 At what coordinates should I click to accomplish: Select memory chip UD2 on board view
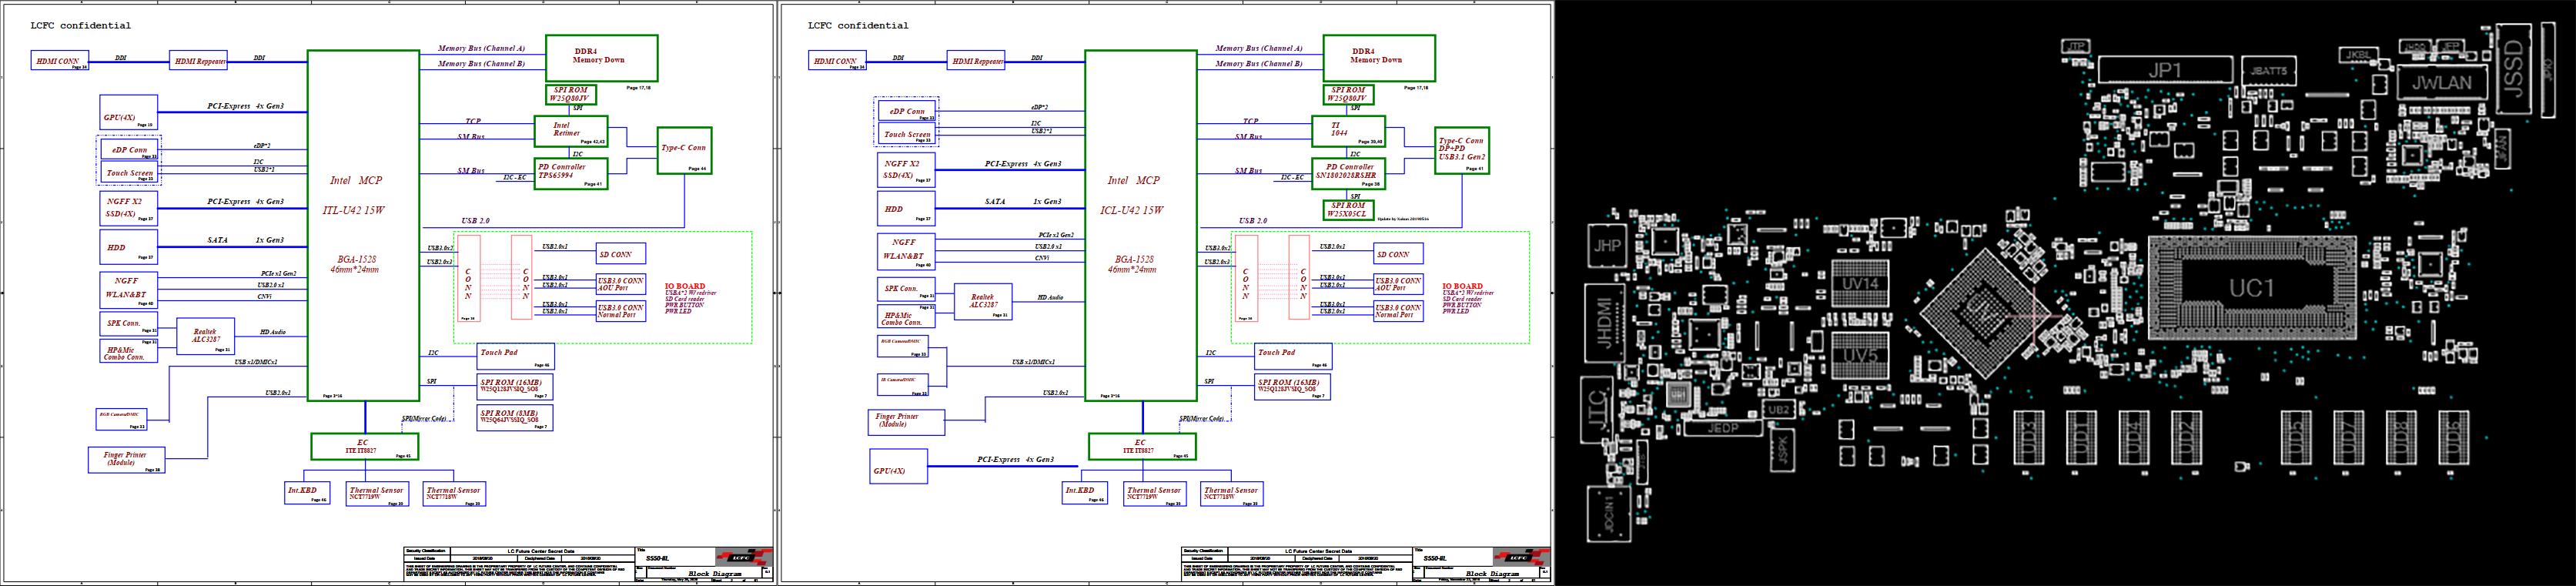(2187, 437)
